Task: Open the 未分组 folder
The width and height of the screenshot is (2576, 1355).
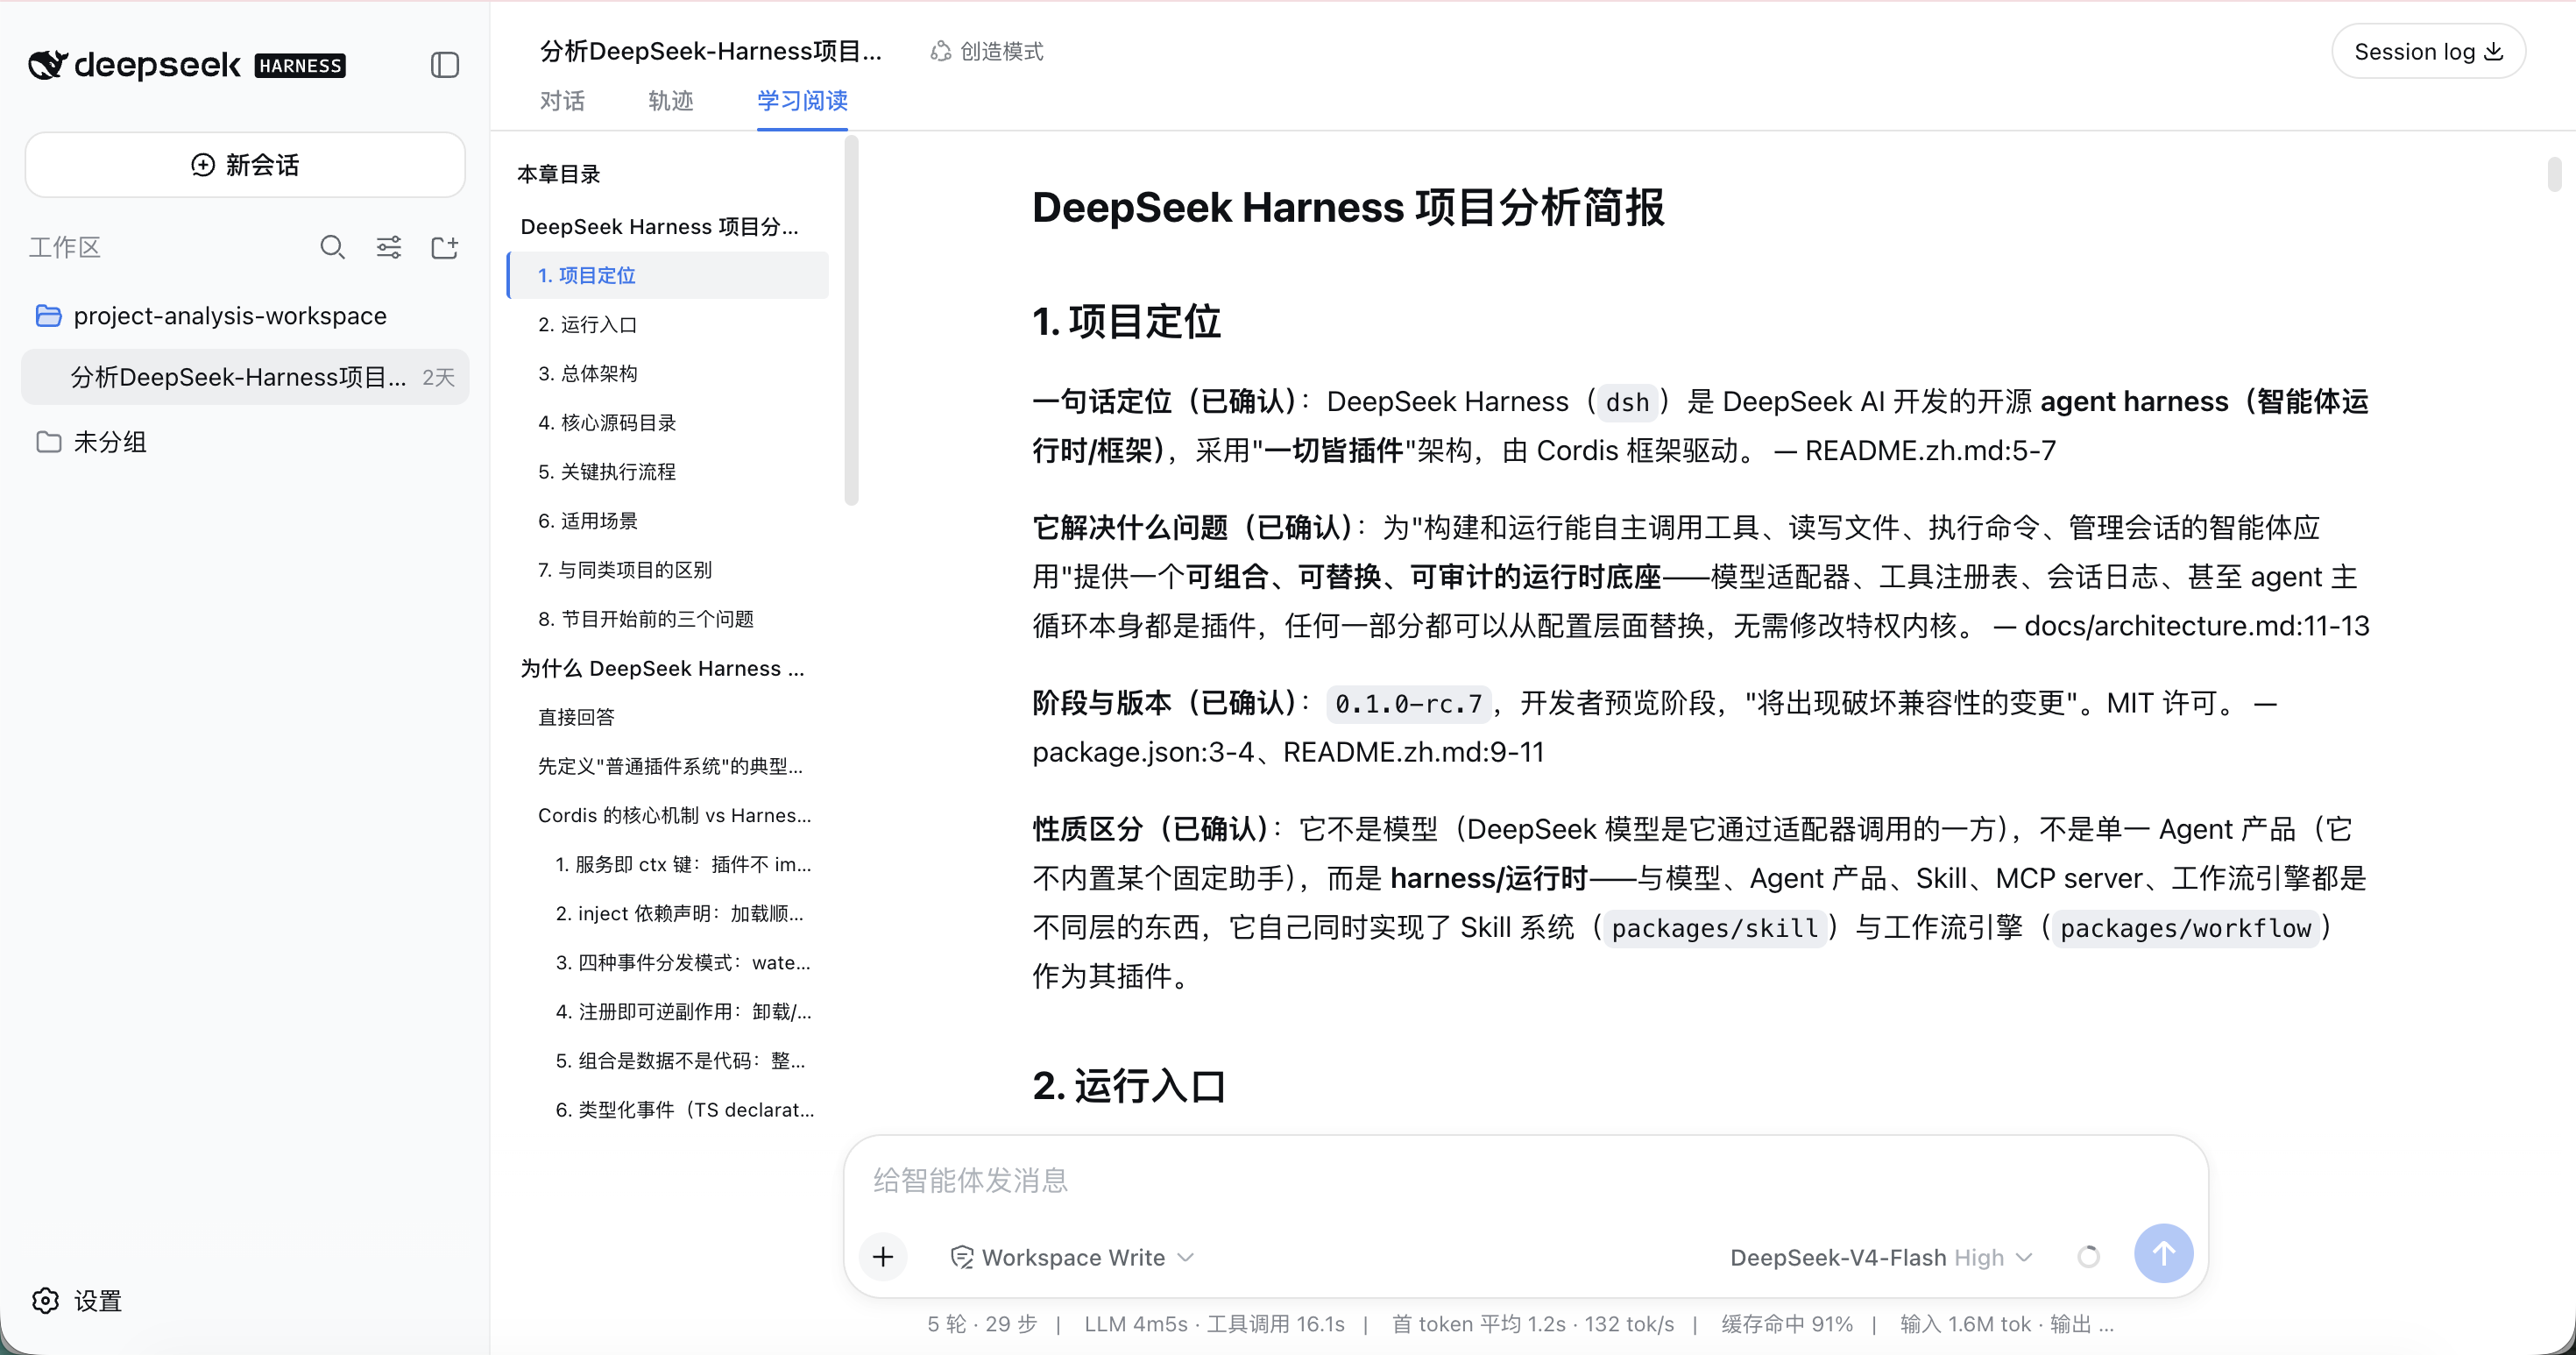Action: [x=245, y=441]
